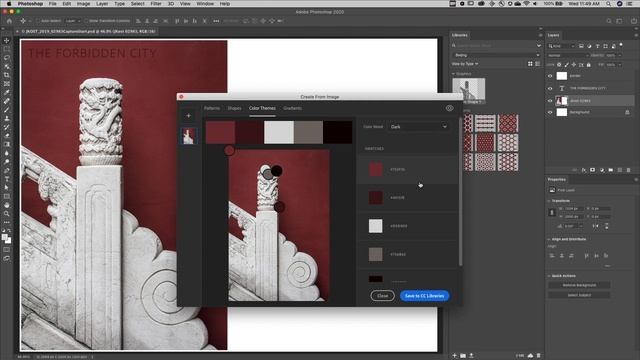
Task: Select the Zoom tool
Action: [x=7, y=213]
